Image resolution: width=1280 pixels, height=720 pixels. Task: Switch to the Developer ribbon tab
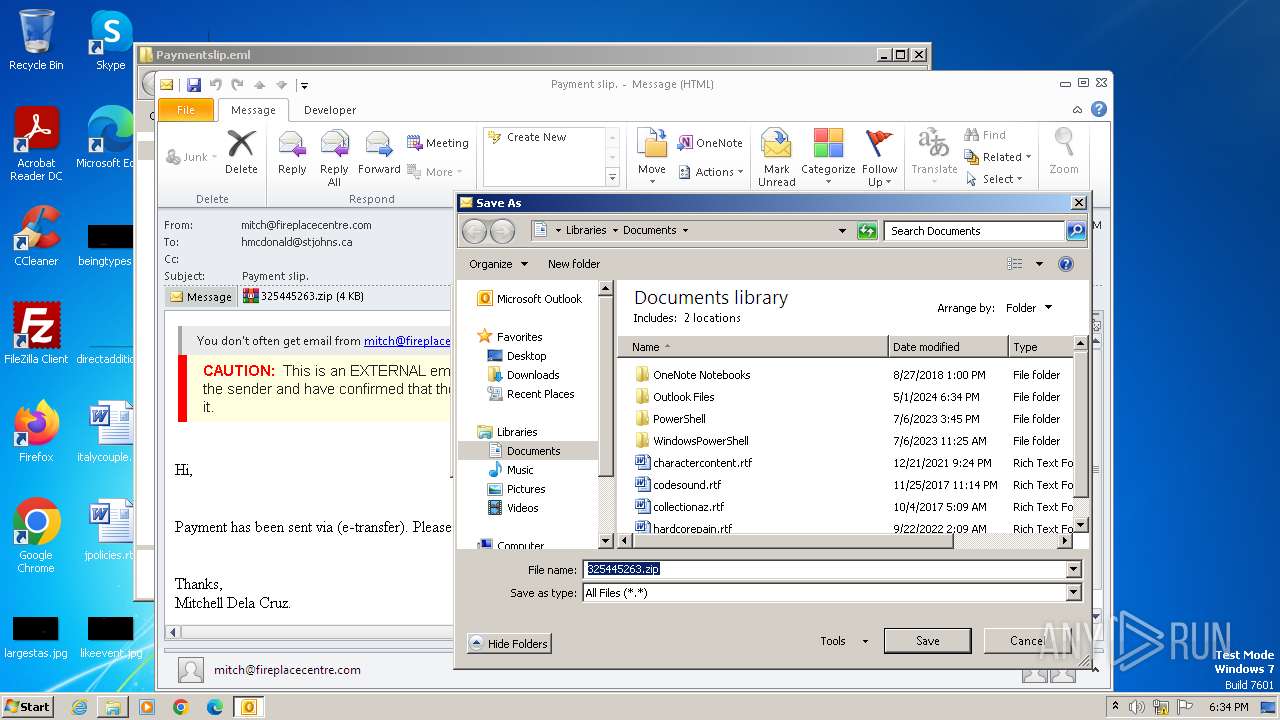[330, 110]
